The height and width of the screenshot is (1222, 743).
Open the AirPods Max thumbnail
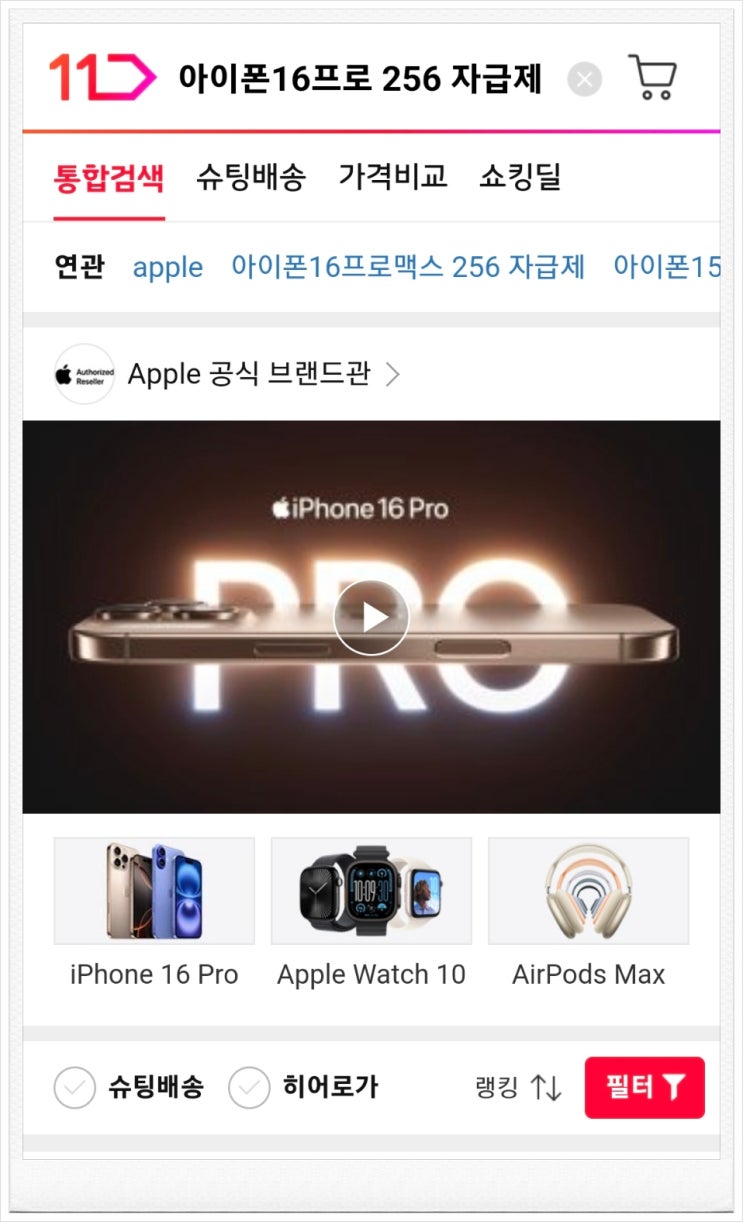pyautogui.click(x=588, y=891)
